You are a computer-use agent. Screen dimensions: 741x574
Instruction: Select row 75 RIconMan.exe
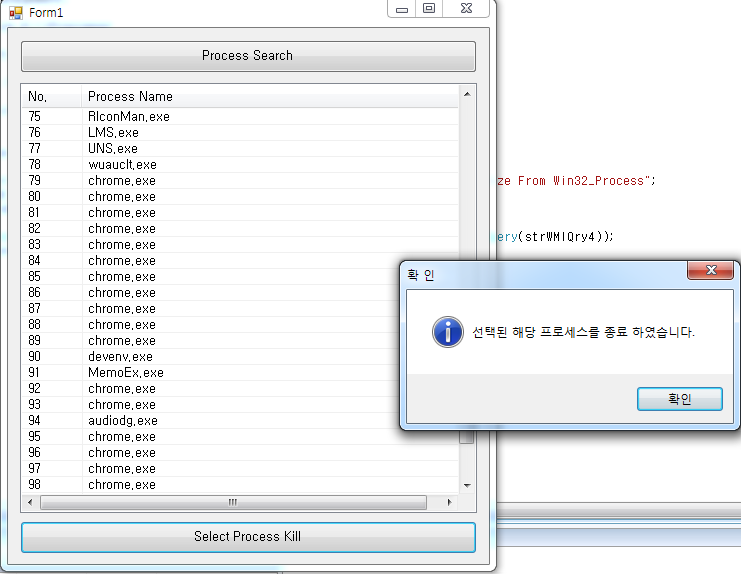[240, 116]
